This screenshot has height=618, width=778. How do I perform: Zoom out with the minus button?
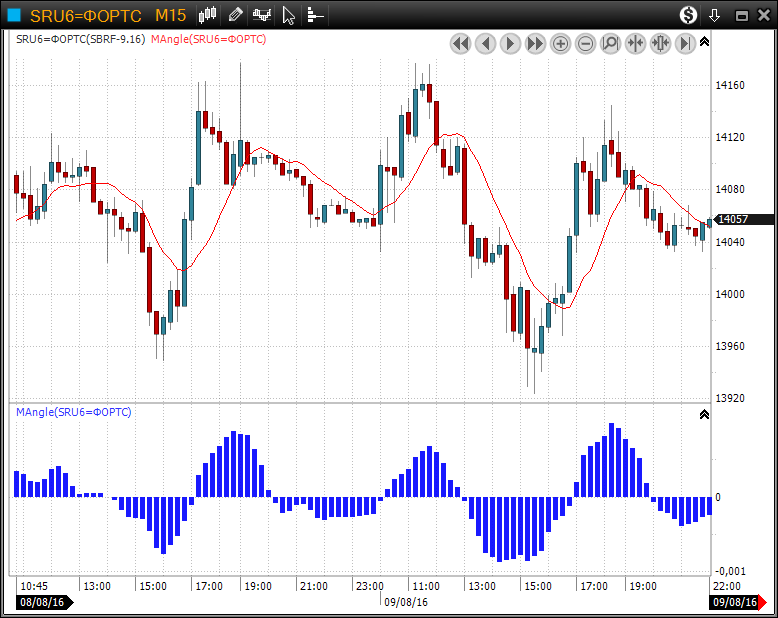585,43
